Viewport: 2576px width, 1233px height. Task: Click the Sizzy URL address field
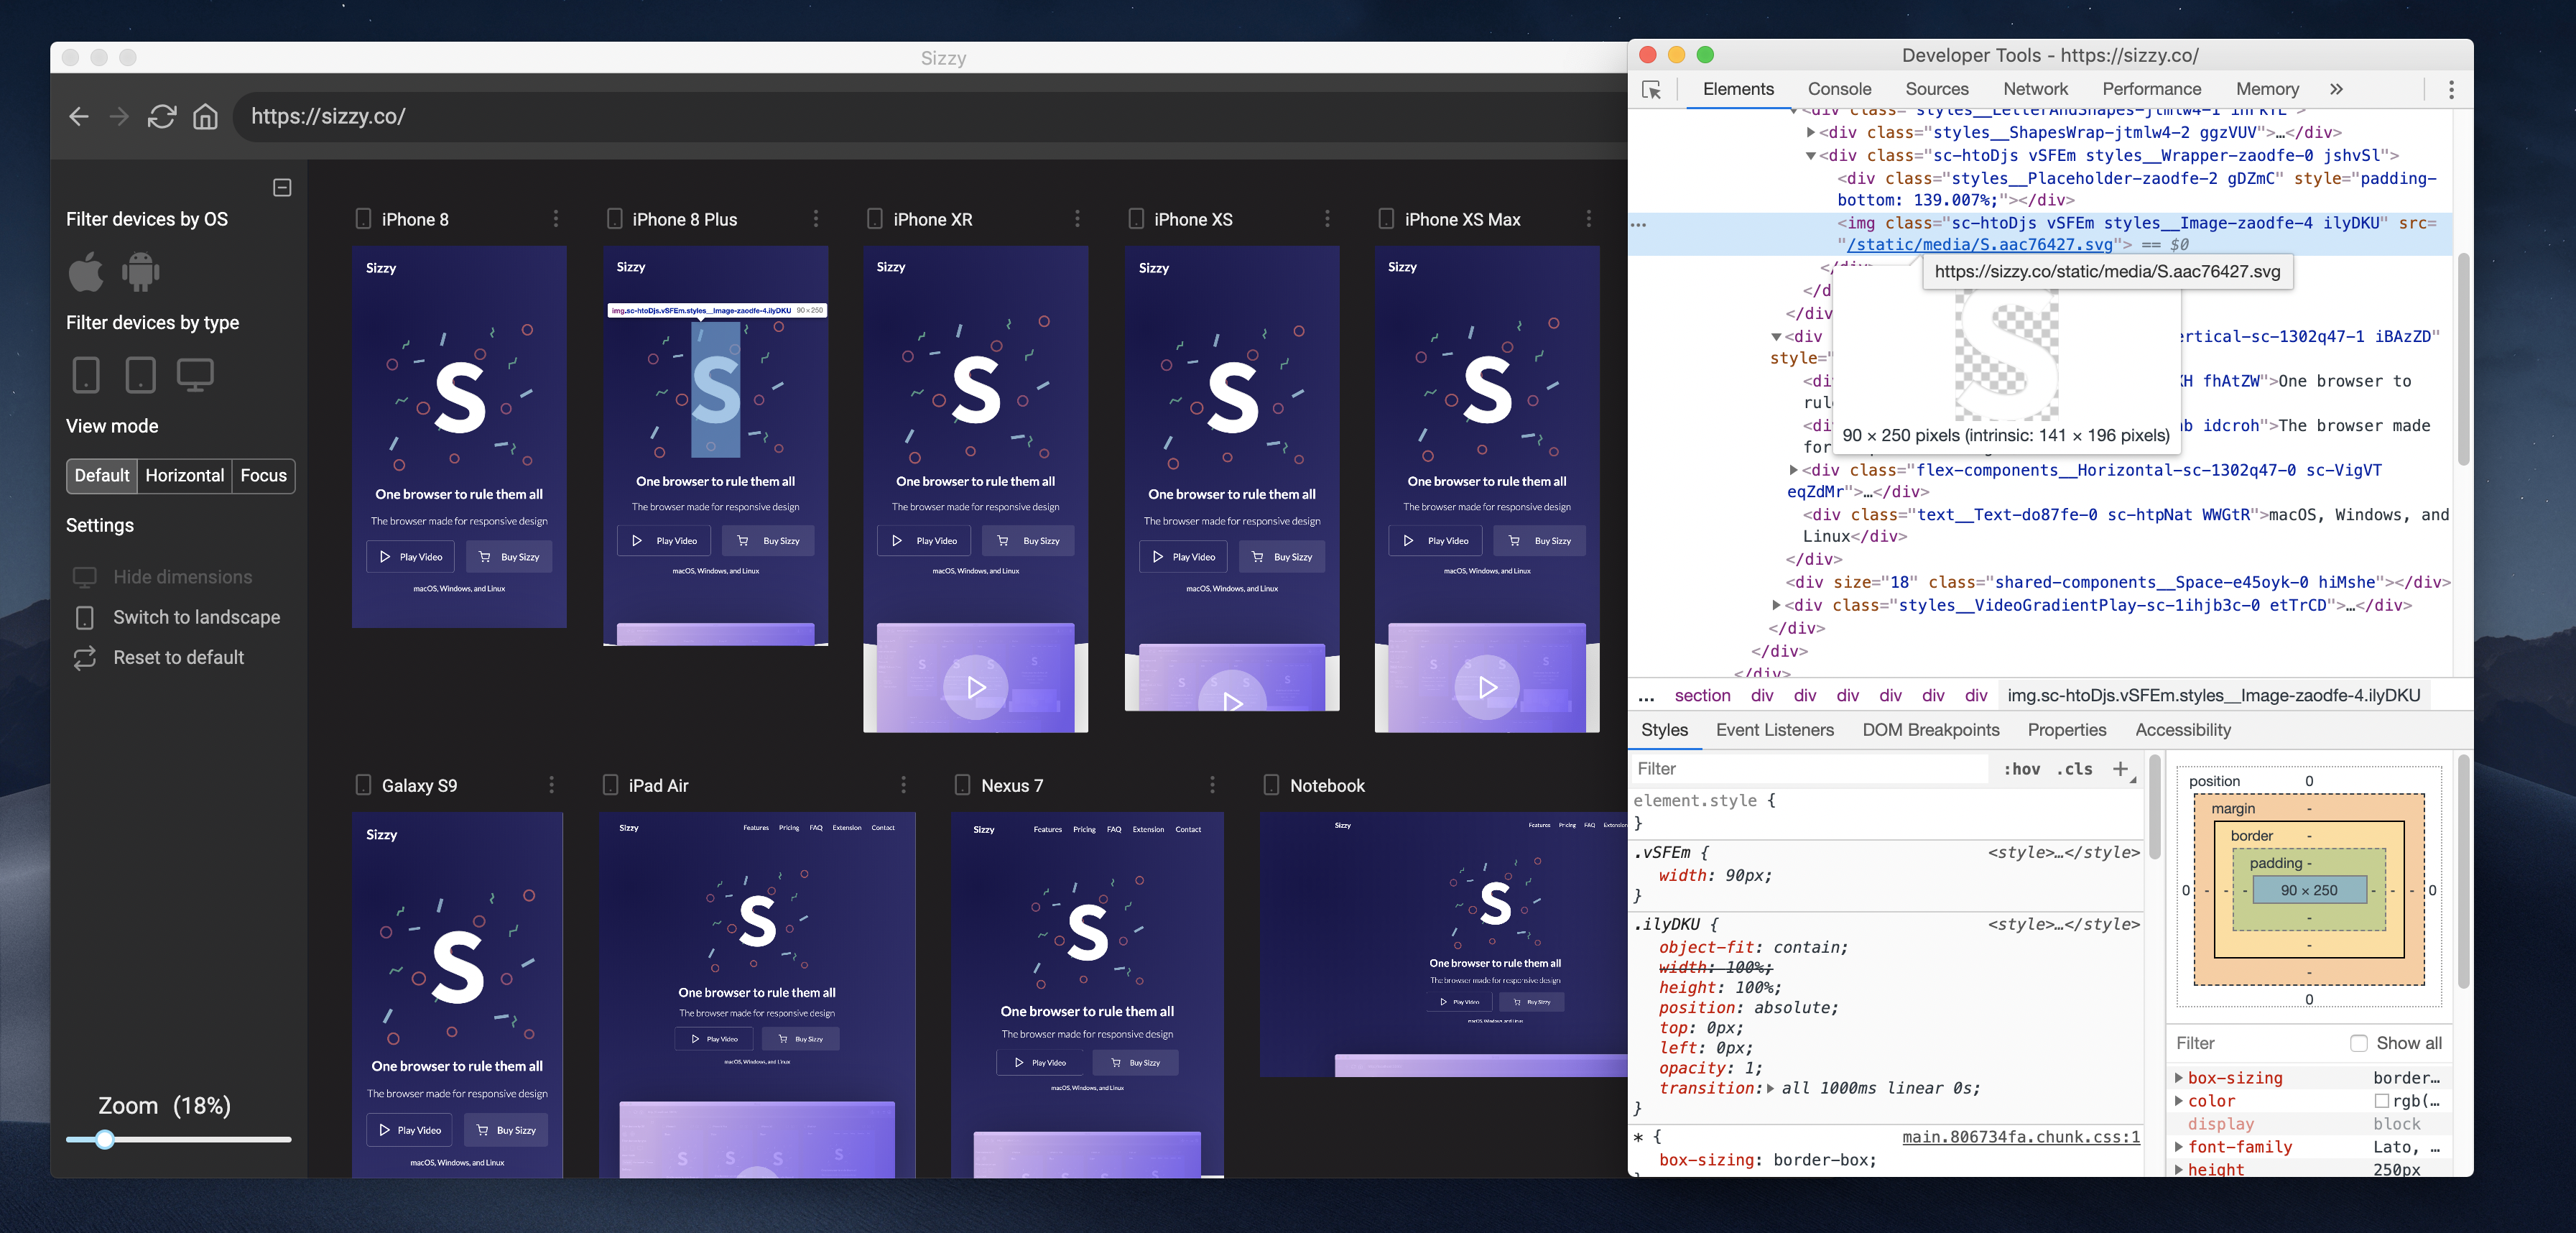point(930,117)
